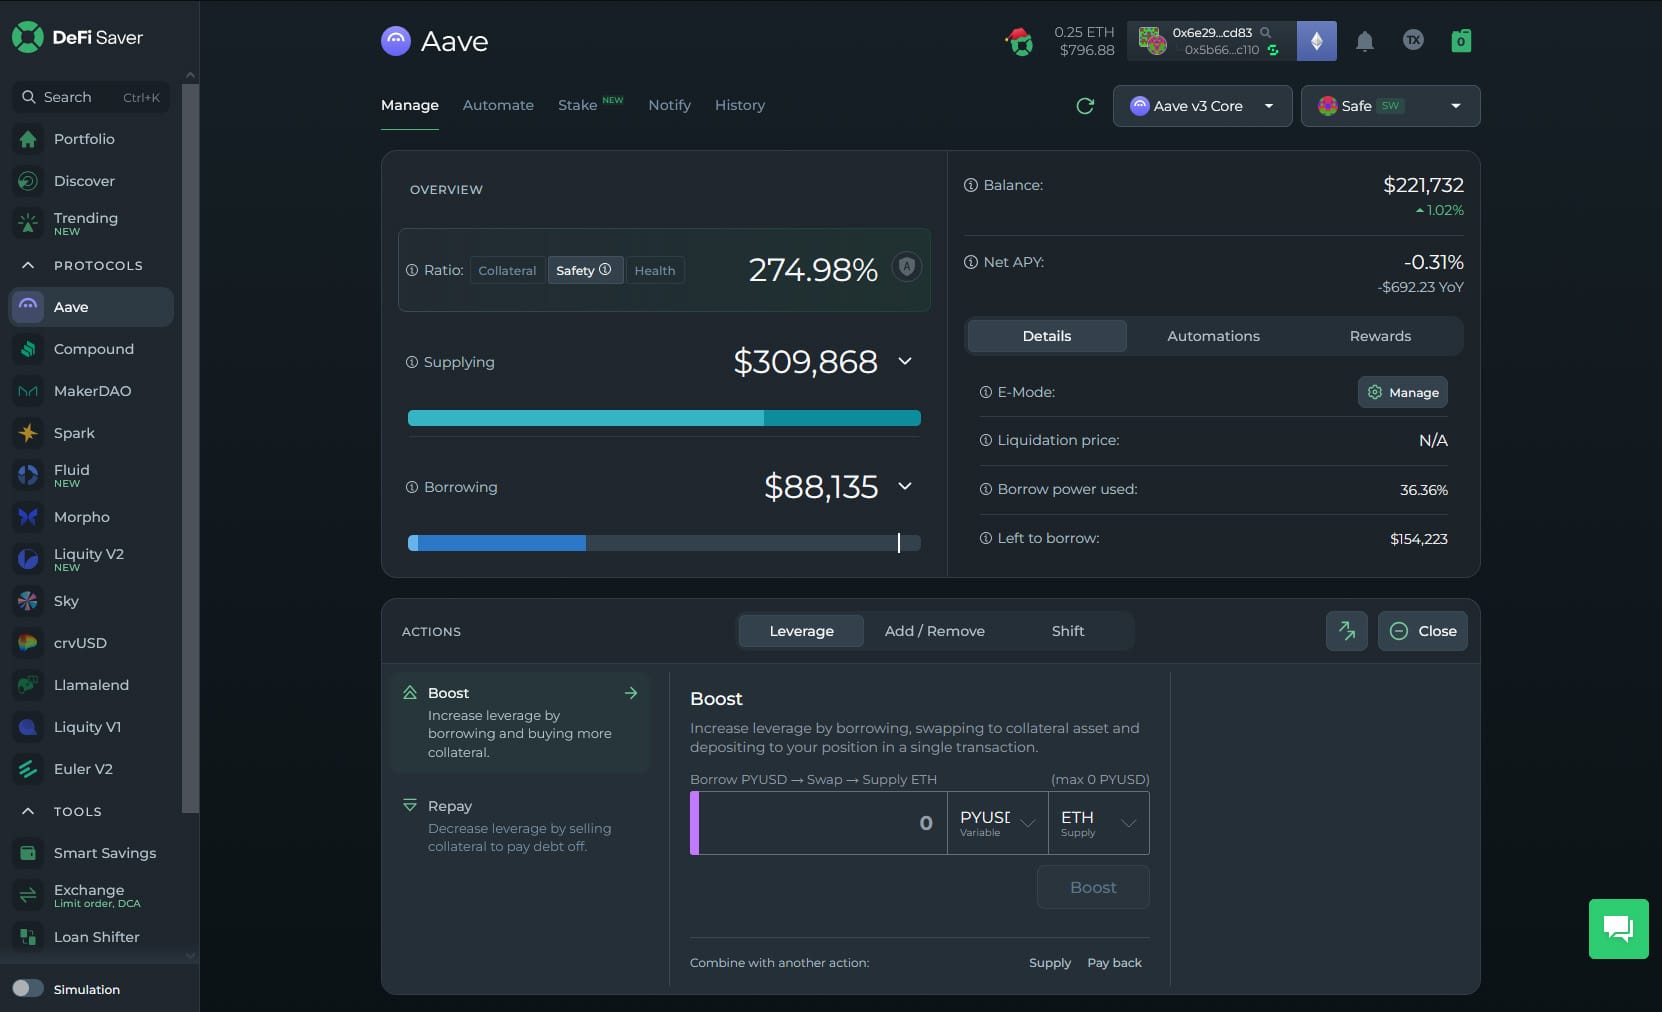This screenshot has height=1012, width=1662.
Task: Switch ratio display to Health
Action: click(x=654, y=270)
